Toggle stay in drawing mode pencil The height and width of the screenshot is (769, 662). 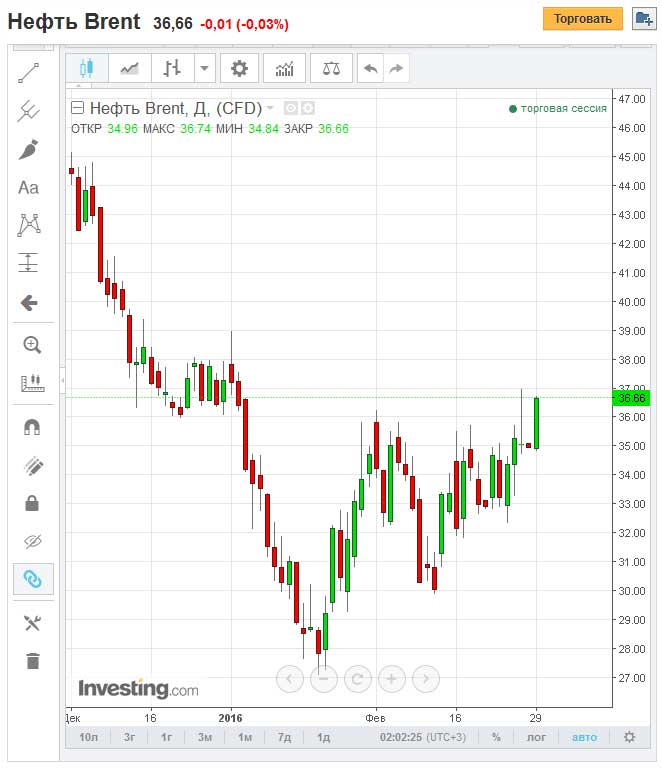[x=32, y=466]
